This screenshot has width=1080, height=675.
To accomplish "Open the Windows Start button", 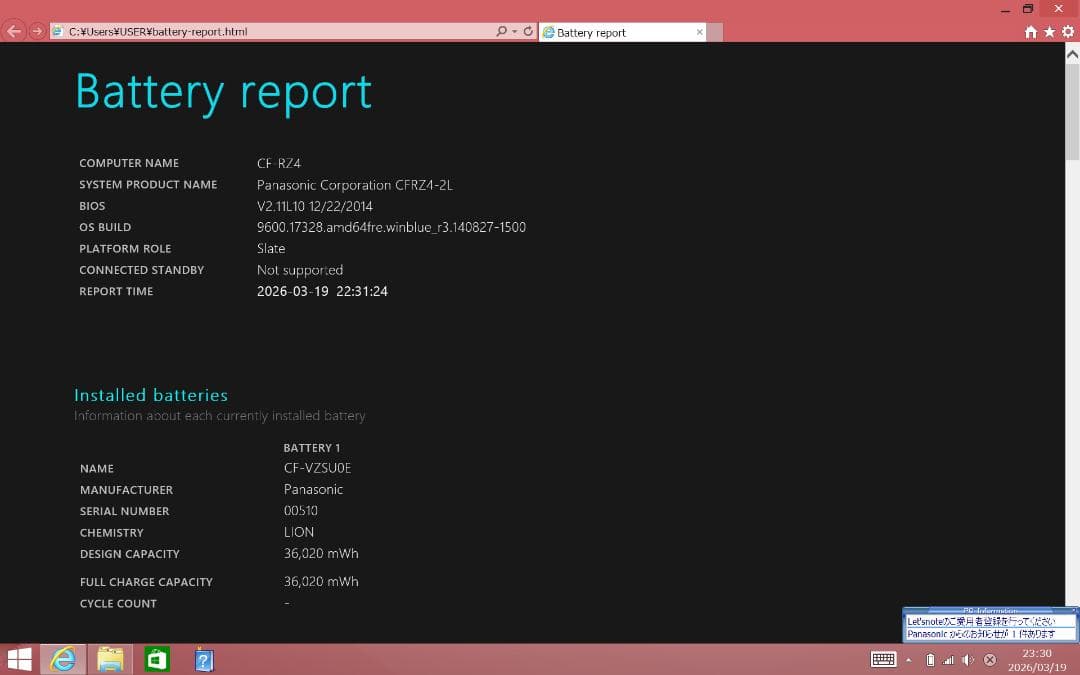I will tap(19, 660).
